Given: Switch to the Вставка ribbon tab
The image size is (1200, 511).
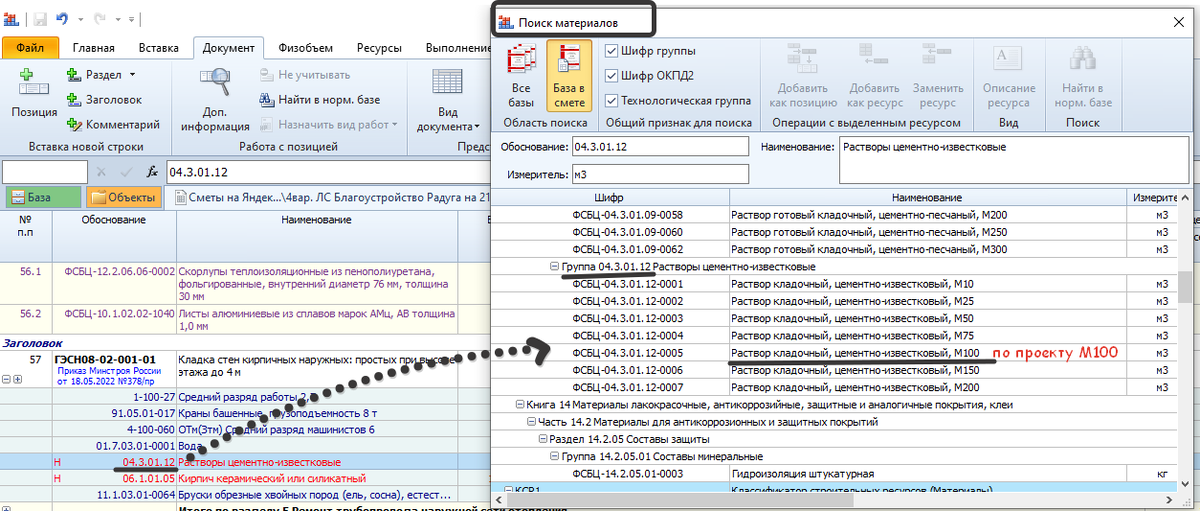Looking at the screenshot, I should pos(159,47).
